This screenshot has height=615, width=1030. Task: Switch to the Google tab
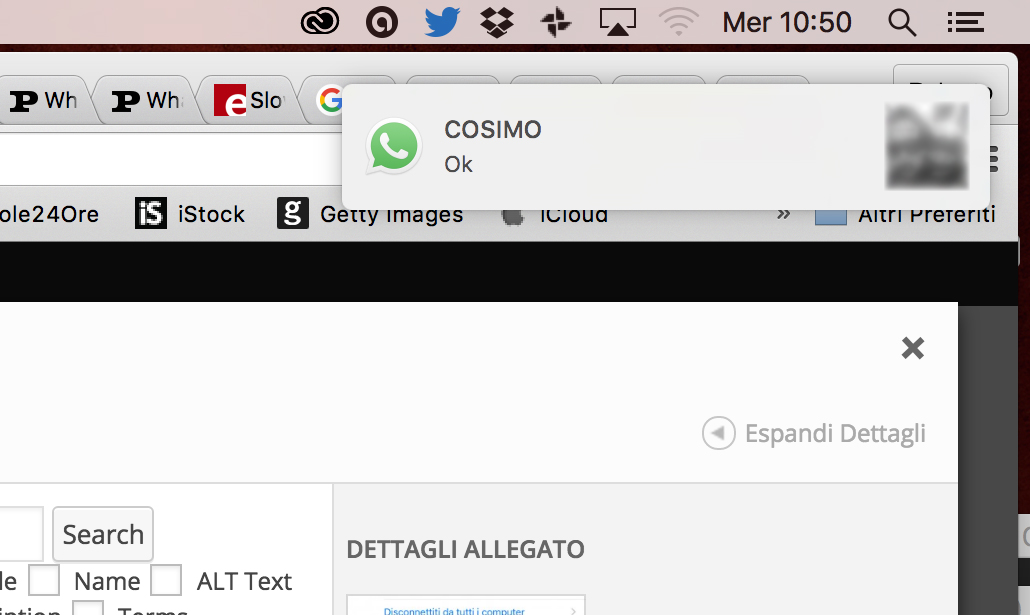point(330,100)
